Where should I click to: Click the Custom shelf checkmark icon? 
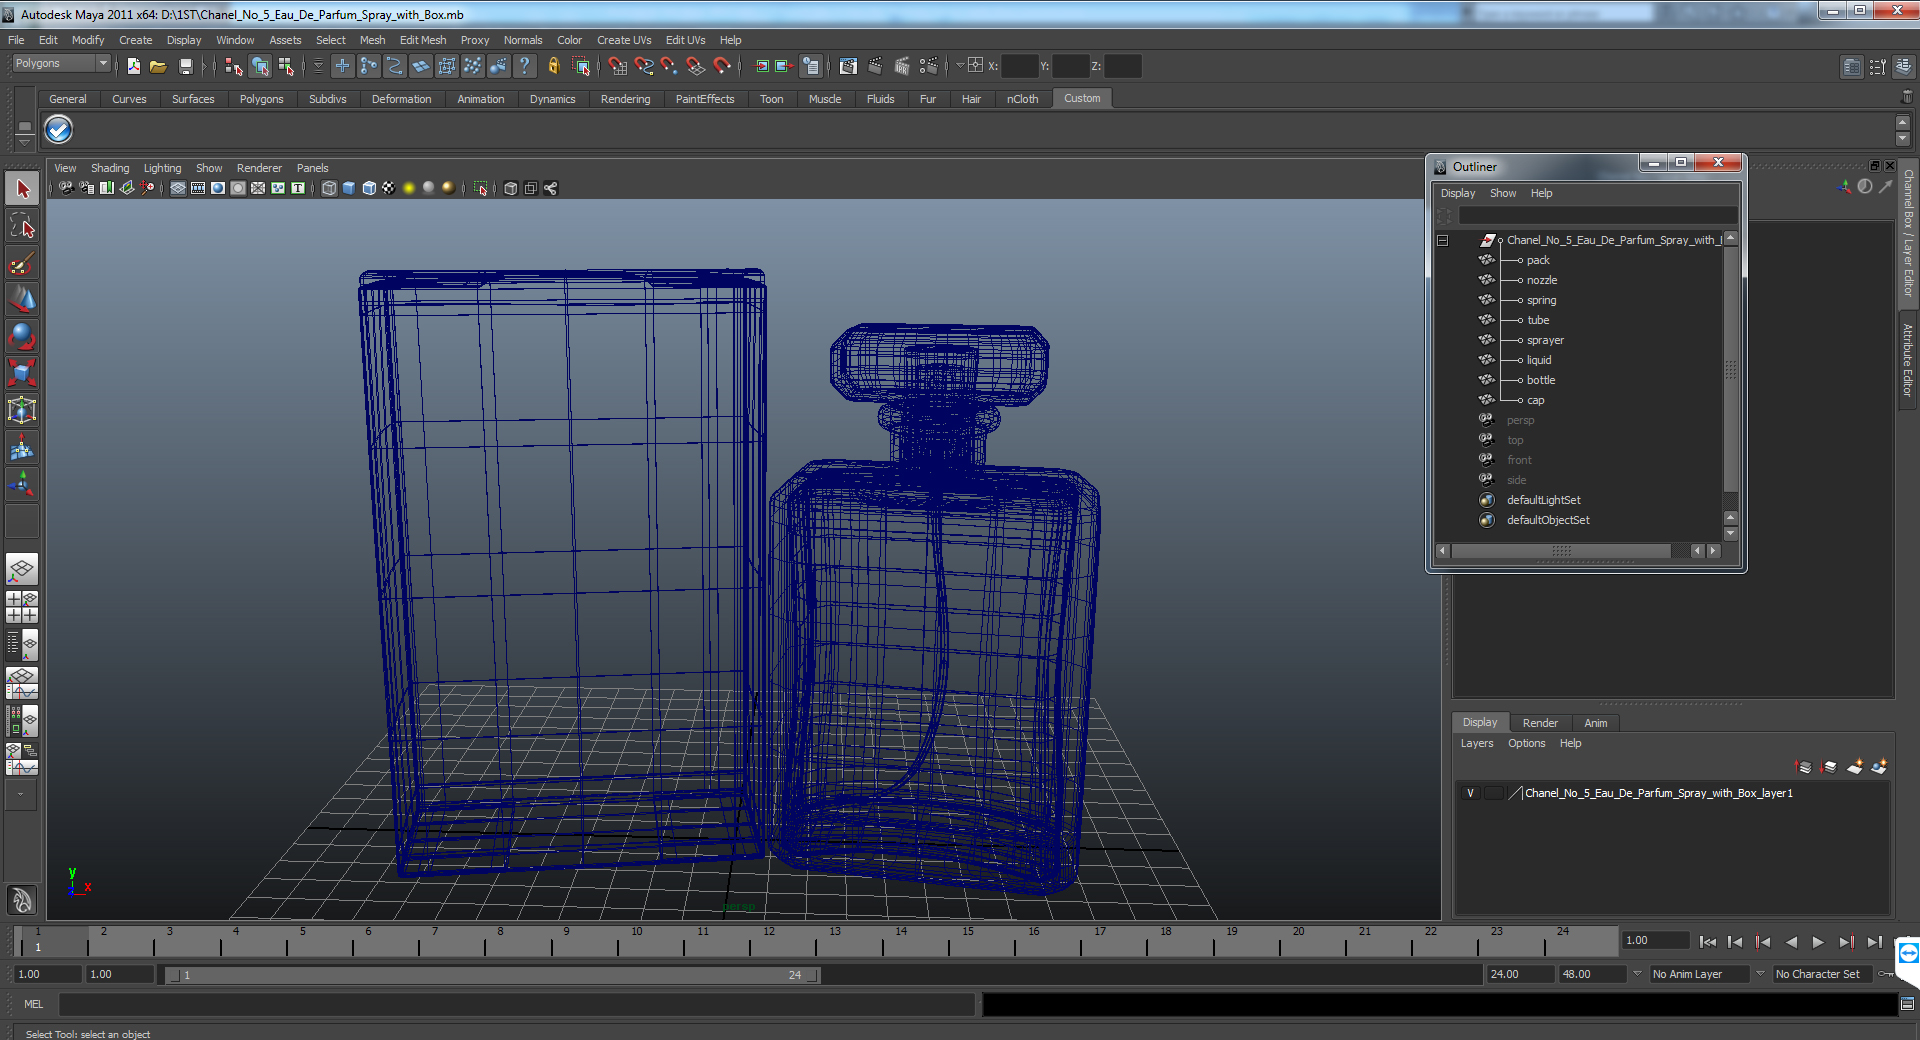[58, 130]
